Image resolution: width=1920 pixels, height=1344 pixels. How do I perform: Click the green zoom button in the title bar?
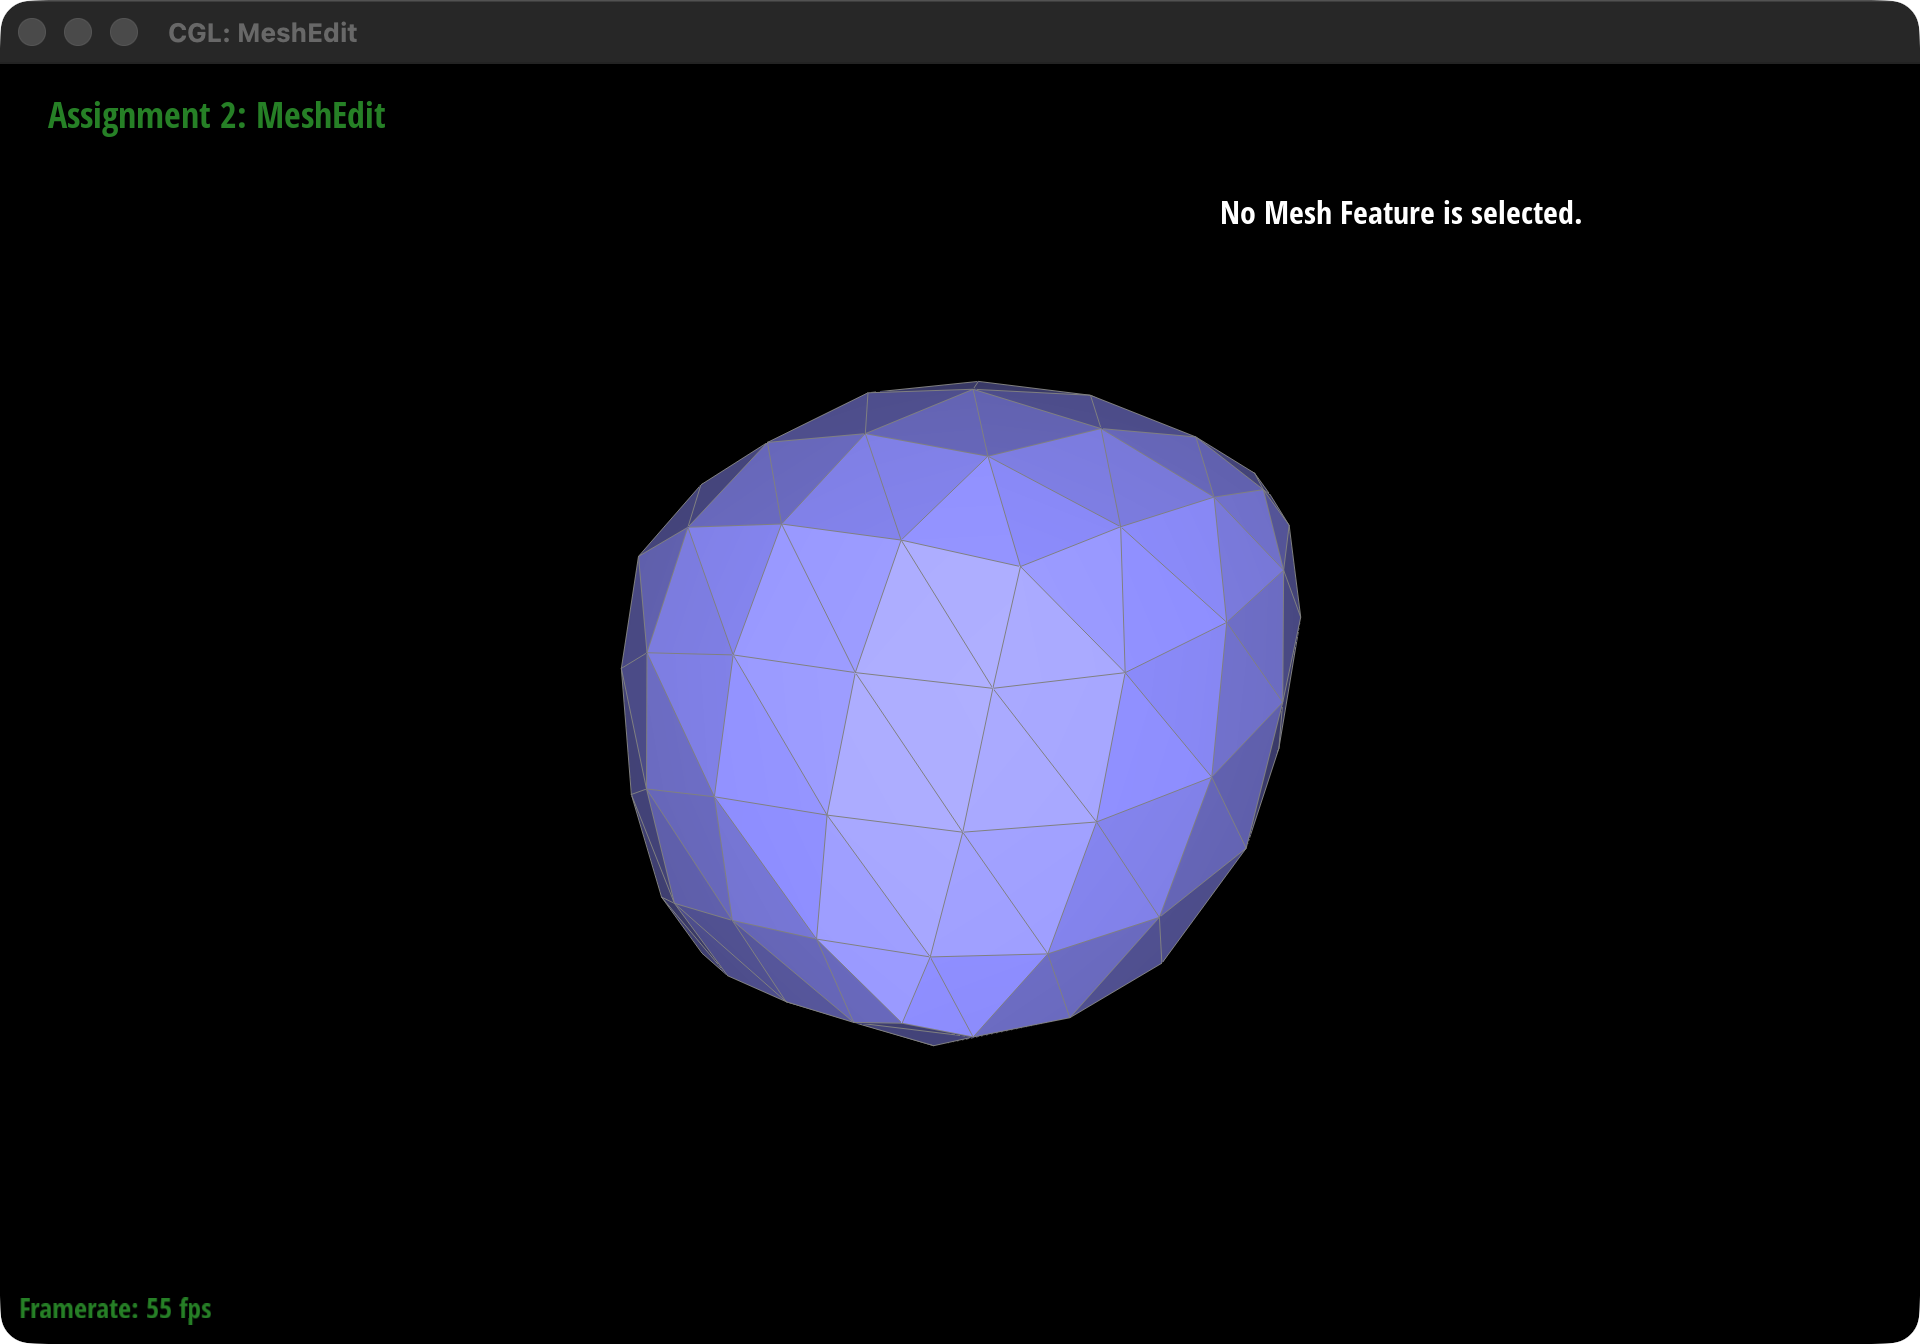click(124, 32)
